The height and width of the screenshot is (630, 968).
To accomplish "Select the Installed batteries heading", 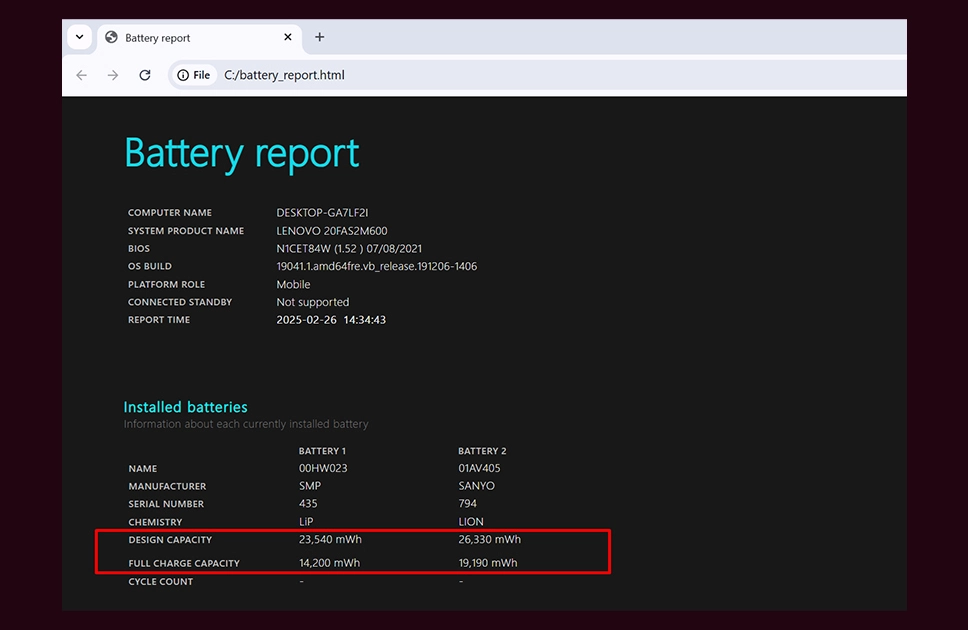I will [x=185, y=407].
